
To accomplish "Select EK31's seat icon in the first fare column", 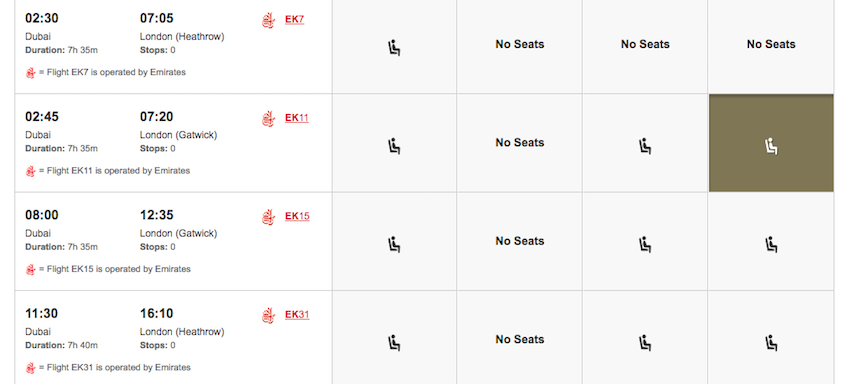I will (x=394, y=343).
